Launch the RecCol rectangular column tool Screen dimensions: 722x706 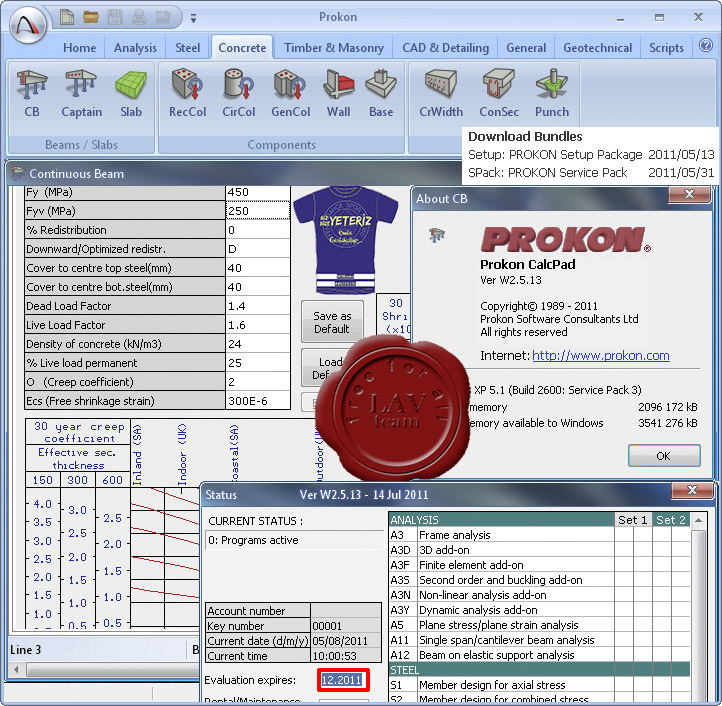(187, 93)
